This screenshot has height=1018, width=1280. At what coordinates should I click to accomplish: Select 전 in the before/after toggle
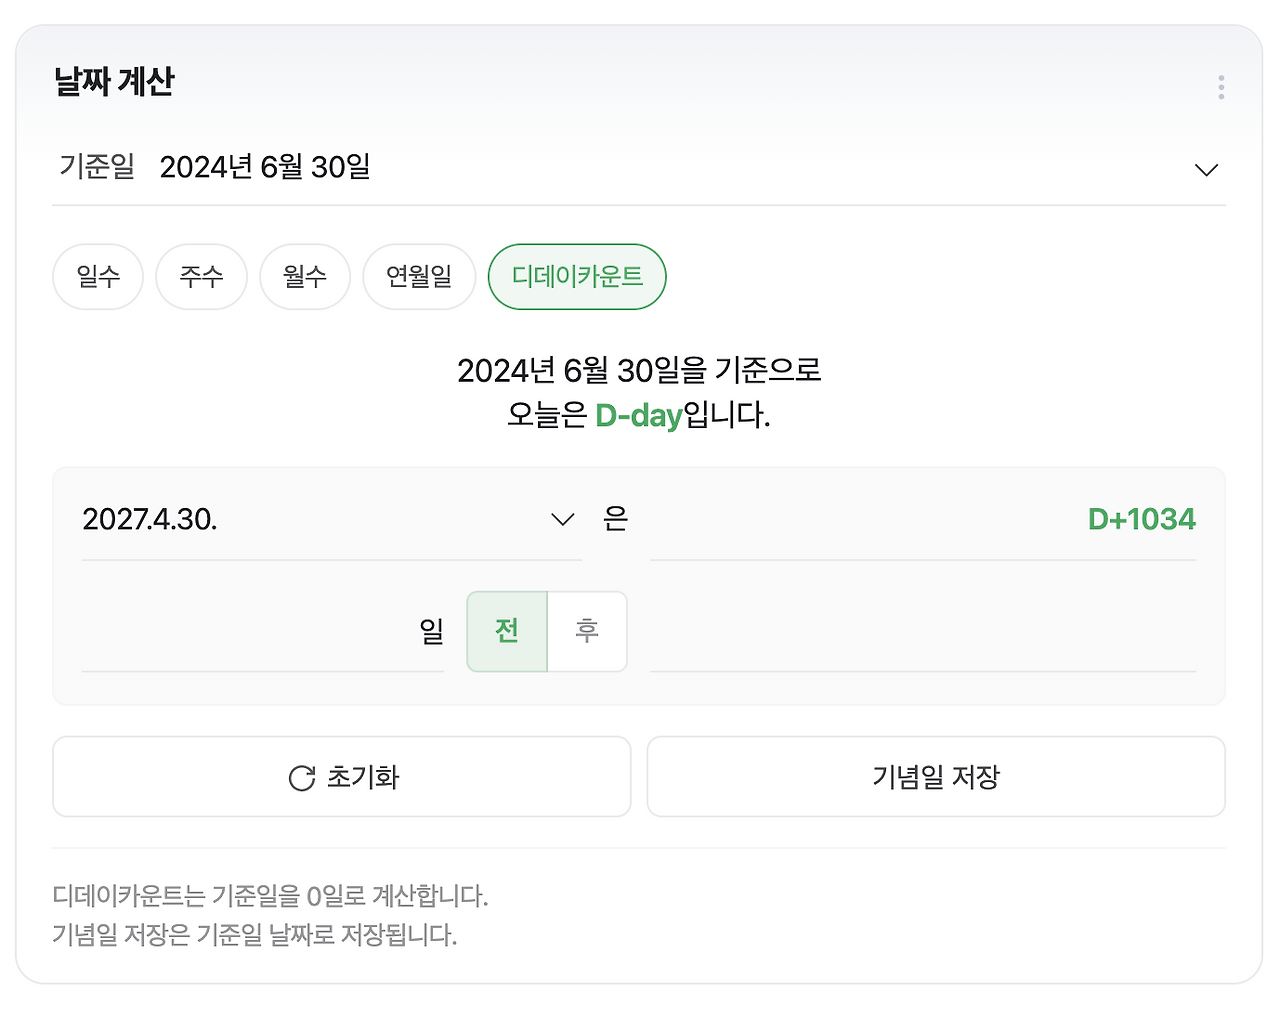[506, 631]
